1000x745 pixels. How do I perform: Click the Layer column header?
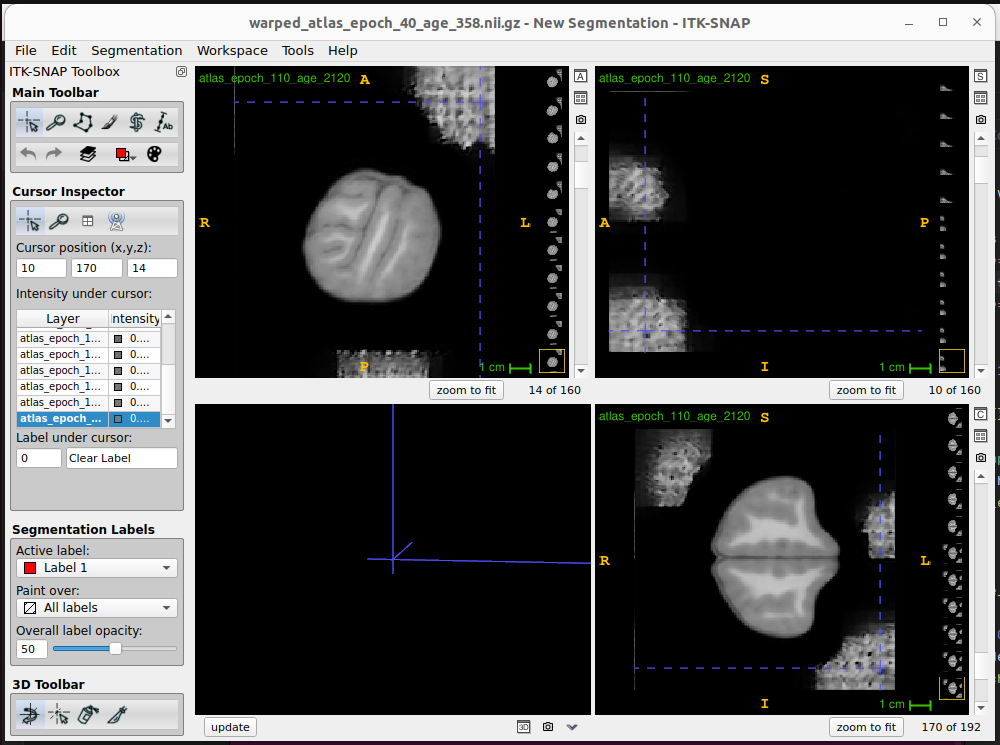[x=62, y=319]
